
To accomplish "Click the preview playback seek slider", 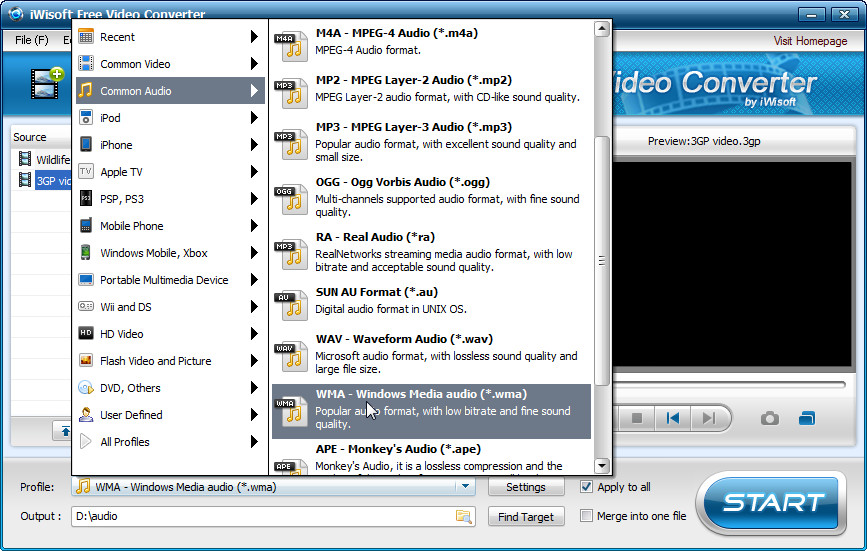I will pyautogui.click(x=729, y=384).
